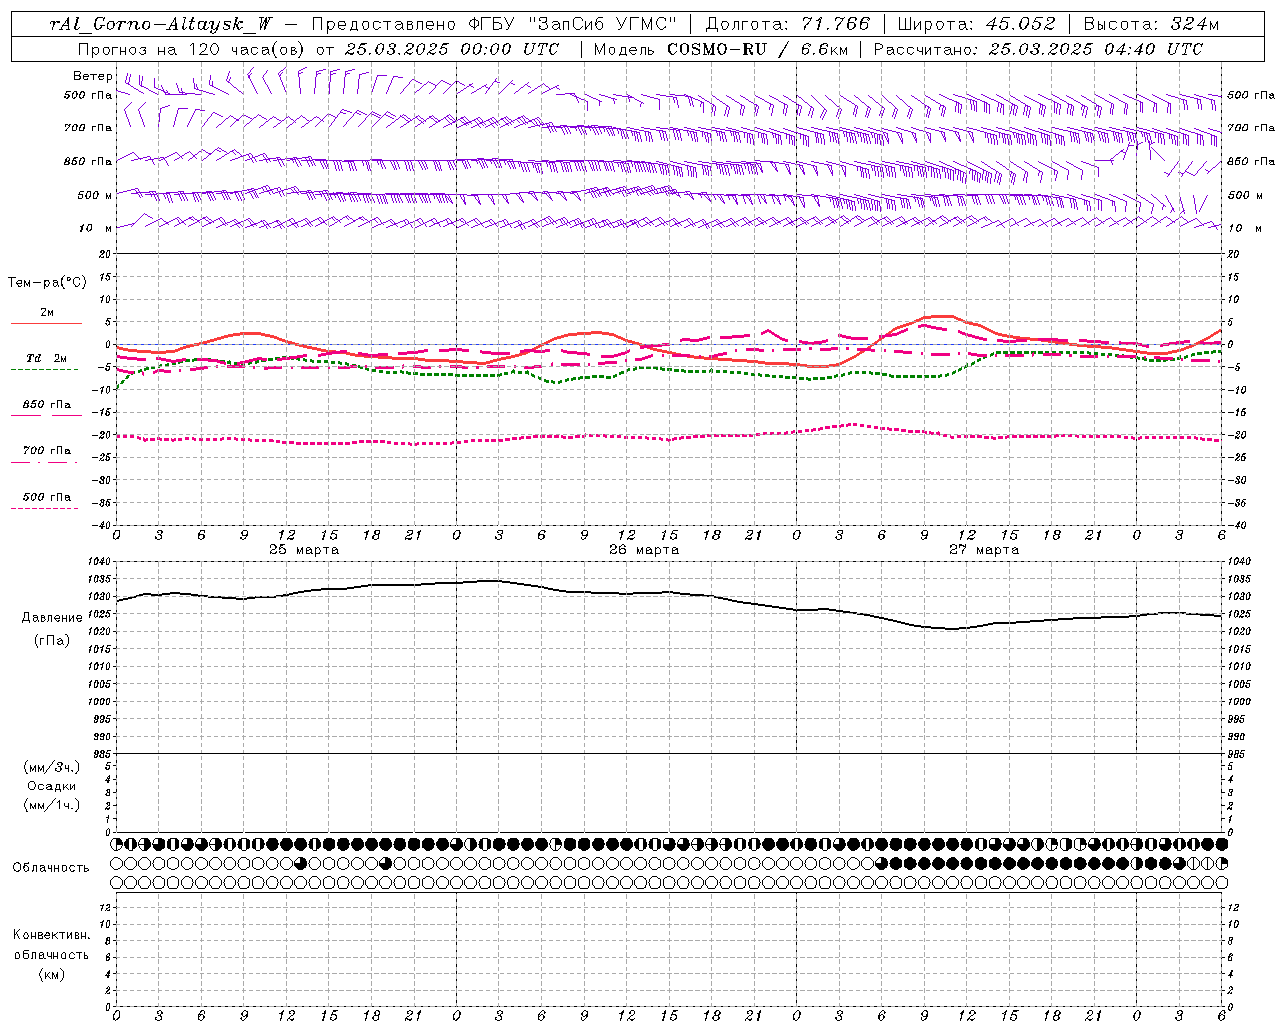Click the Td 2м legend label
The width and height of the screenshot is (1280, 1024).
46,358
